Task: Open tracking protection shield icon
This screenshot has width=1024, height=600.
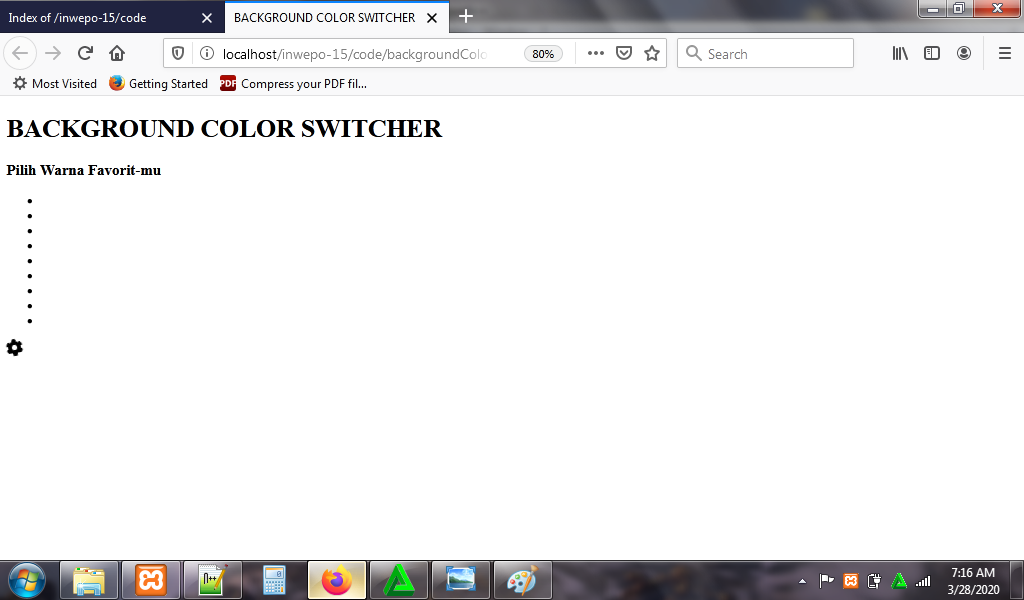Action: tap(178, 54)
